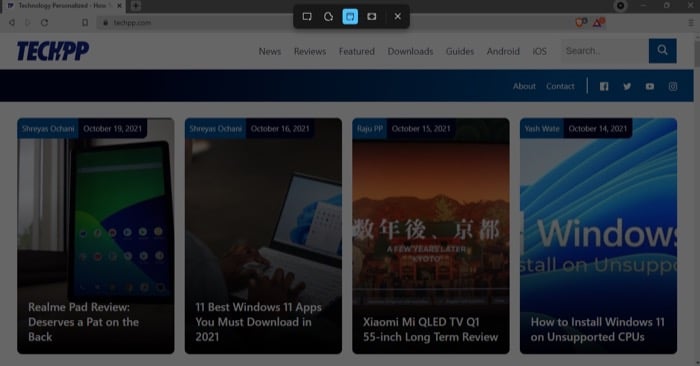Go back with the browser back arrow
The image size is (700, 366).
click(x=12, y=22)
